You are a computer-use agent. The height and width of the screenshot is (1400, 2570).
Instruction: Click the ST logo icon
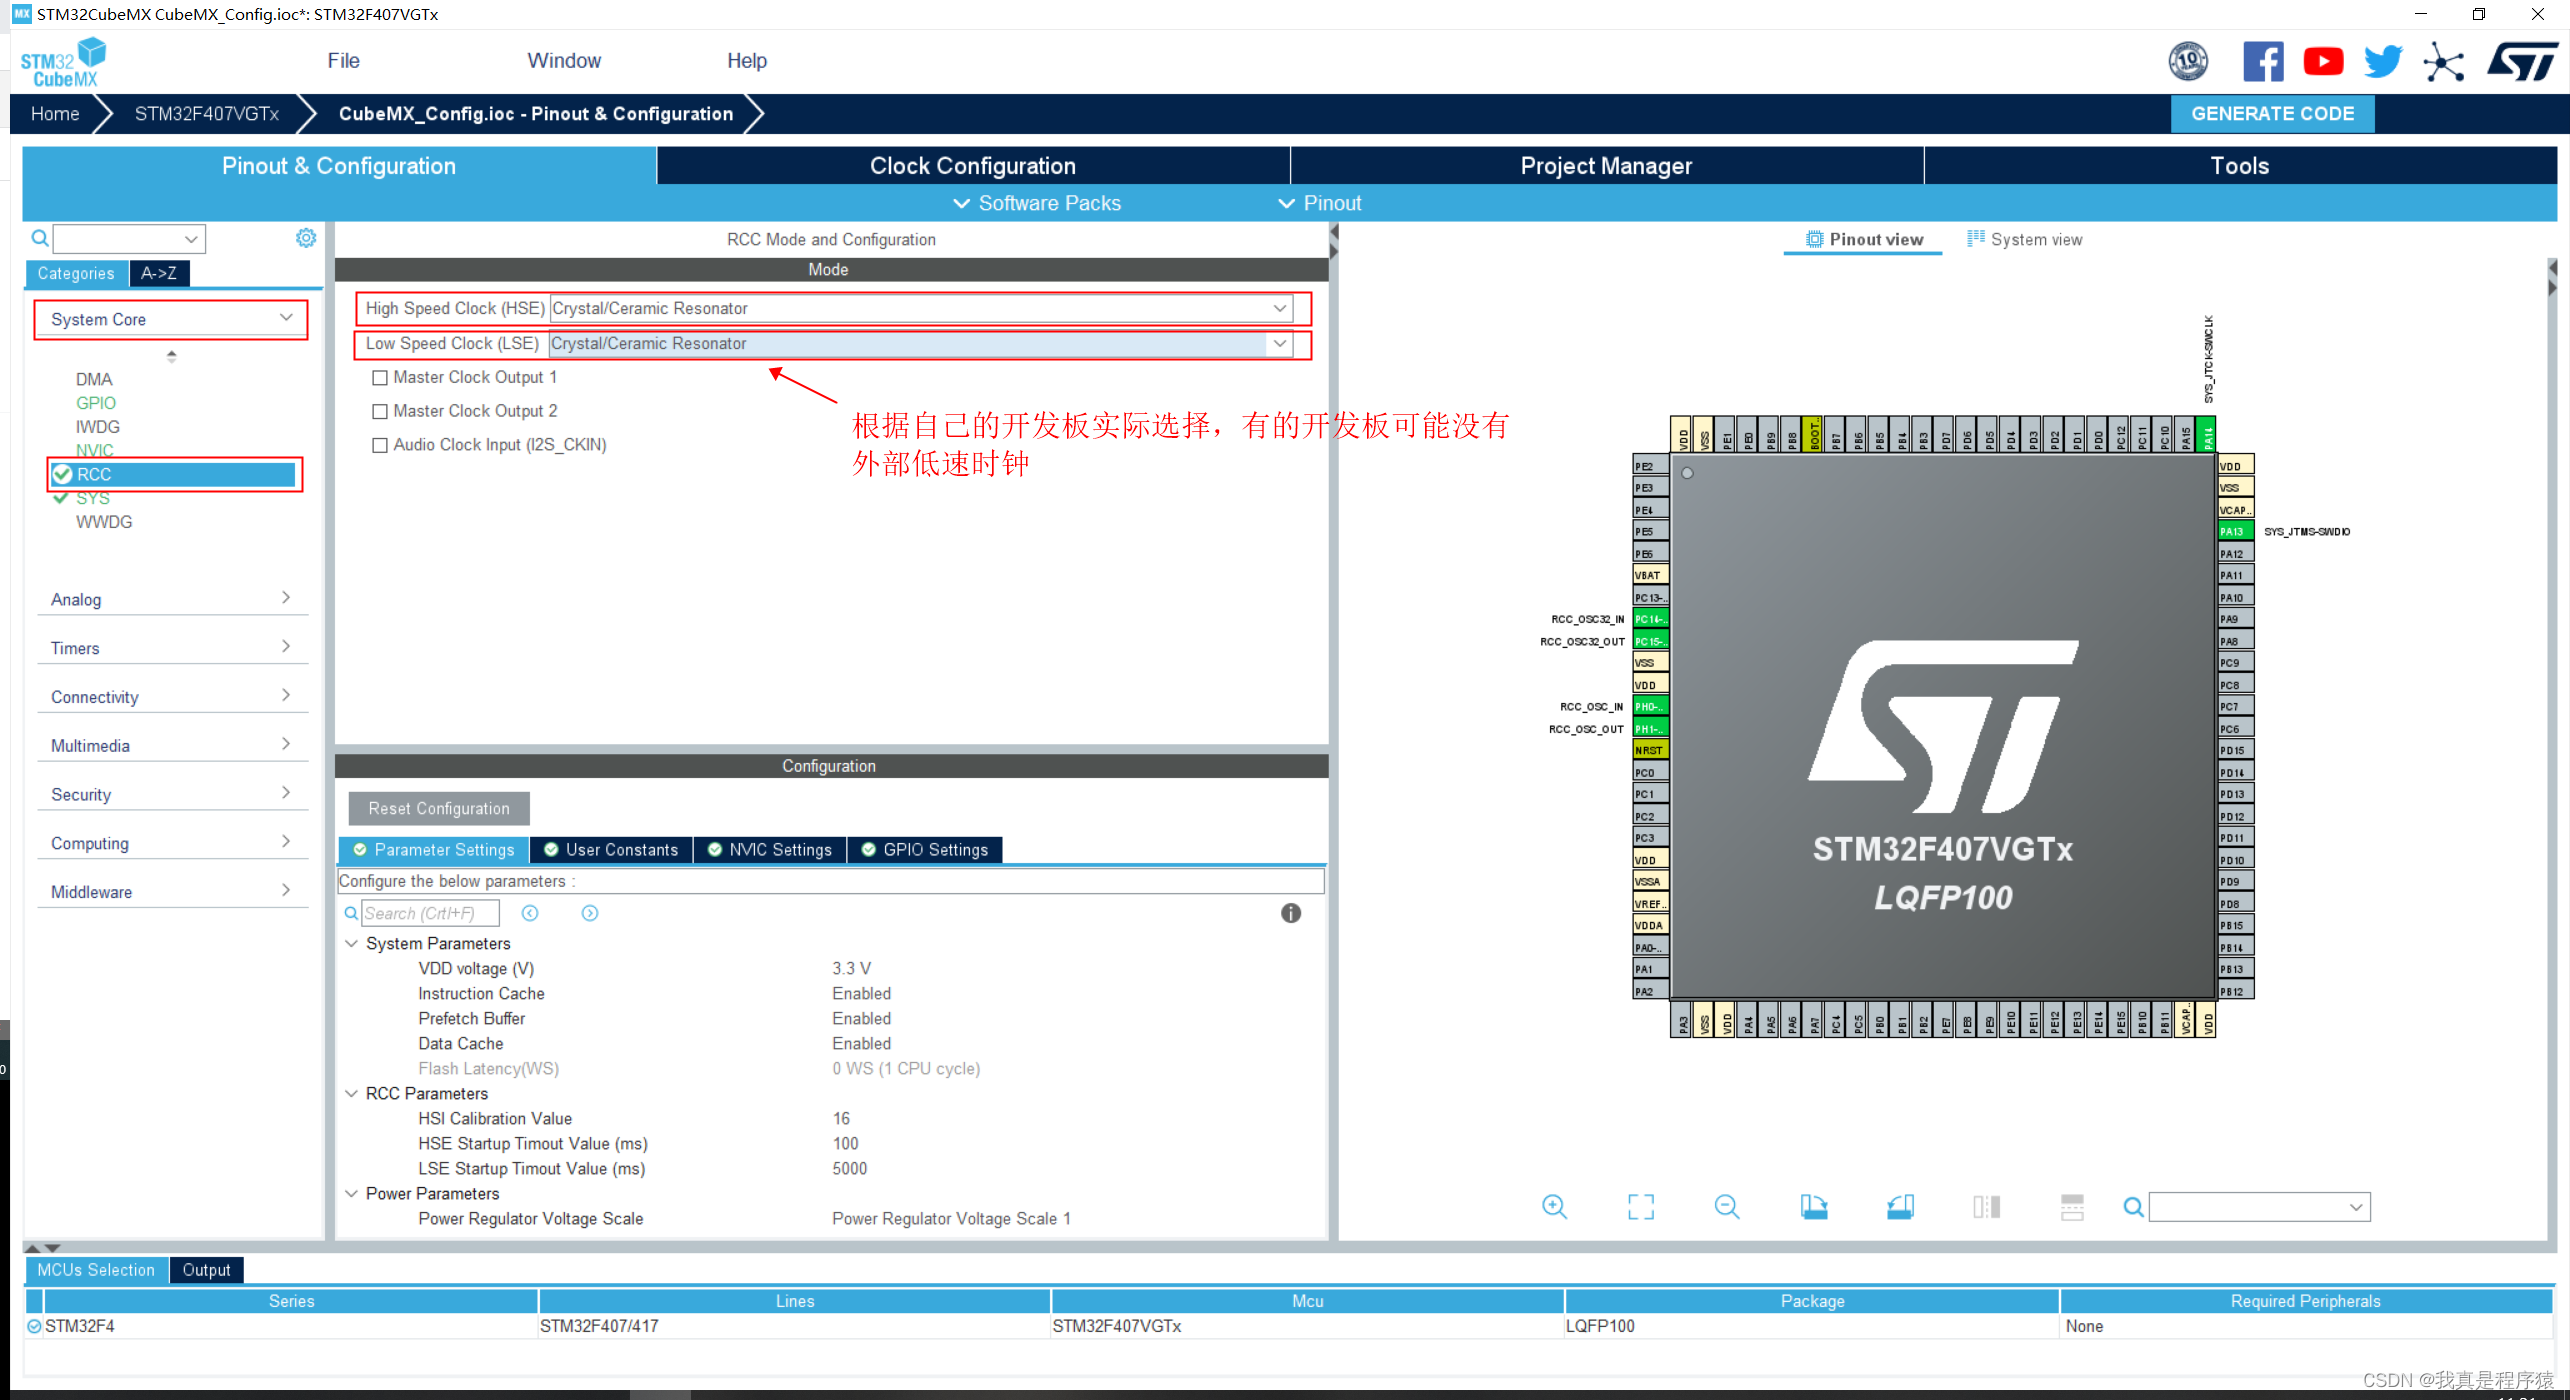[x=2521, y=62]
